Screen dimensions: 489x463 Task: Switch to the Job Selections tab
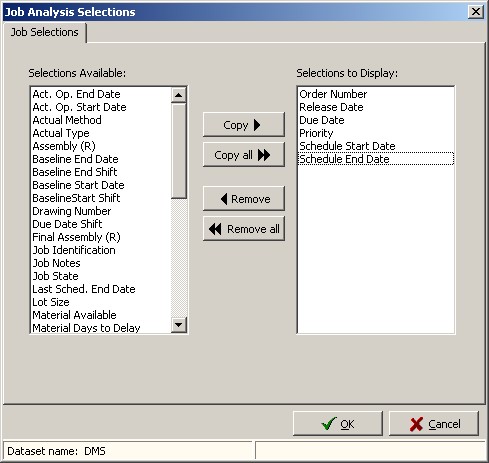coord(45,32)
